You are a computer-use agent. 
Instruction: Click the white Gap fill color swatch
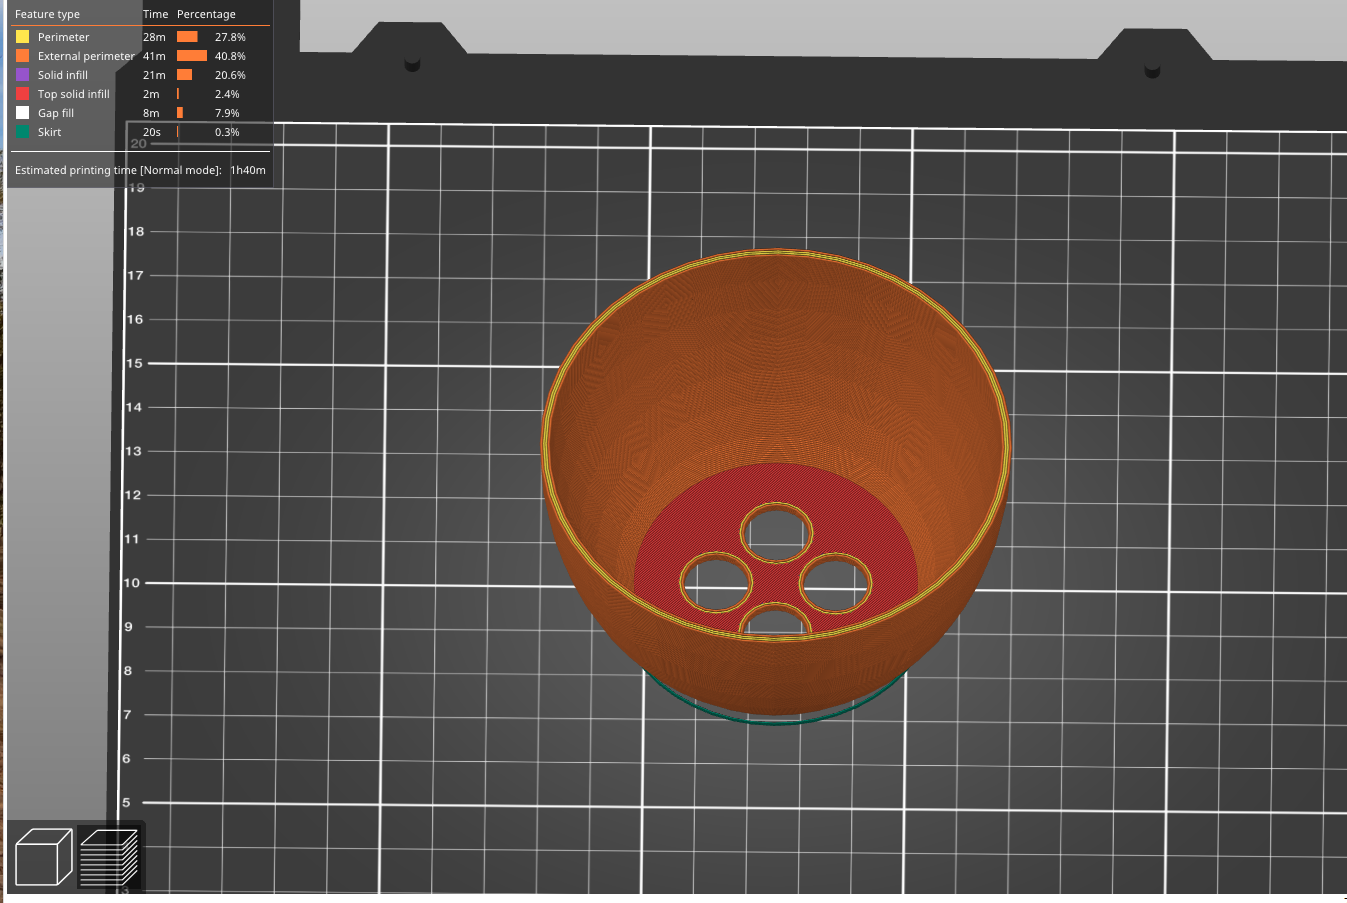(x=22, y=113)
